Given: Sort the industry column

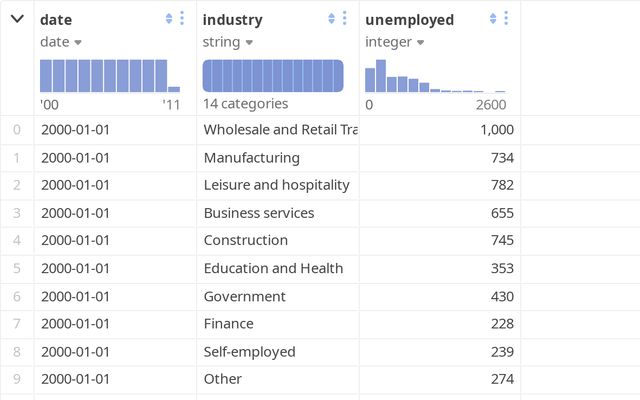Looking at the screenshot, I should tap(331, 19).
